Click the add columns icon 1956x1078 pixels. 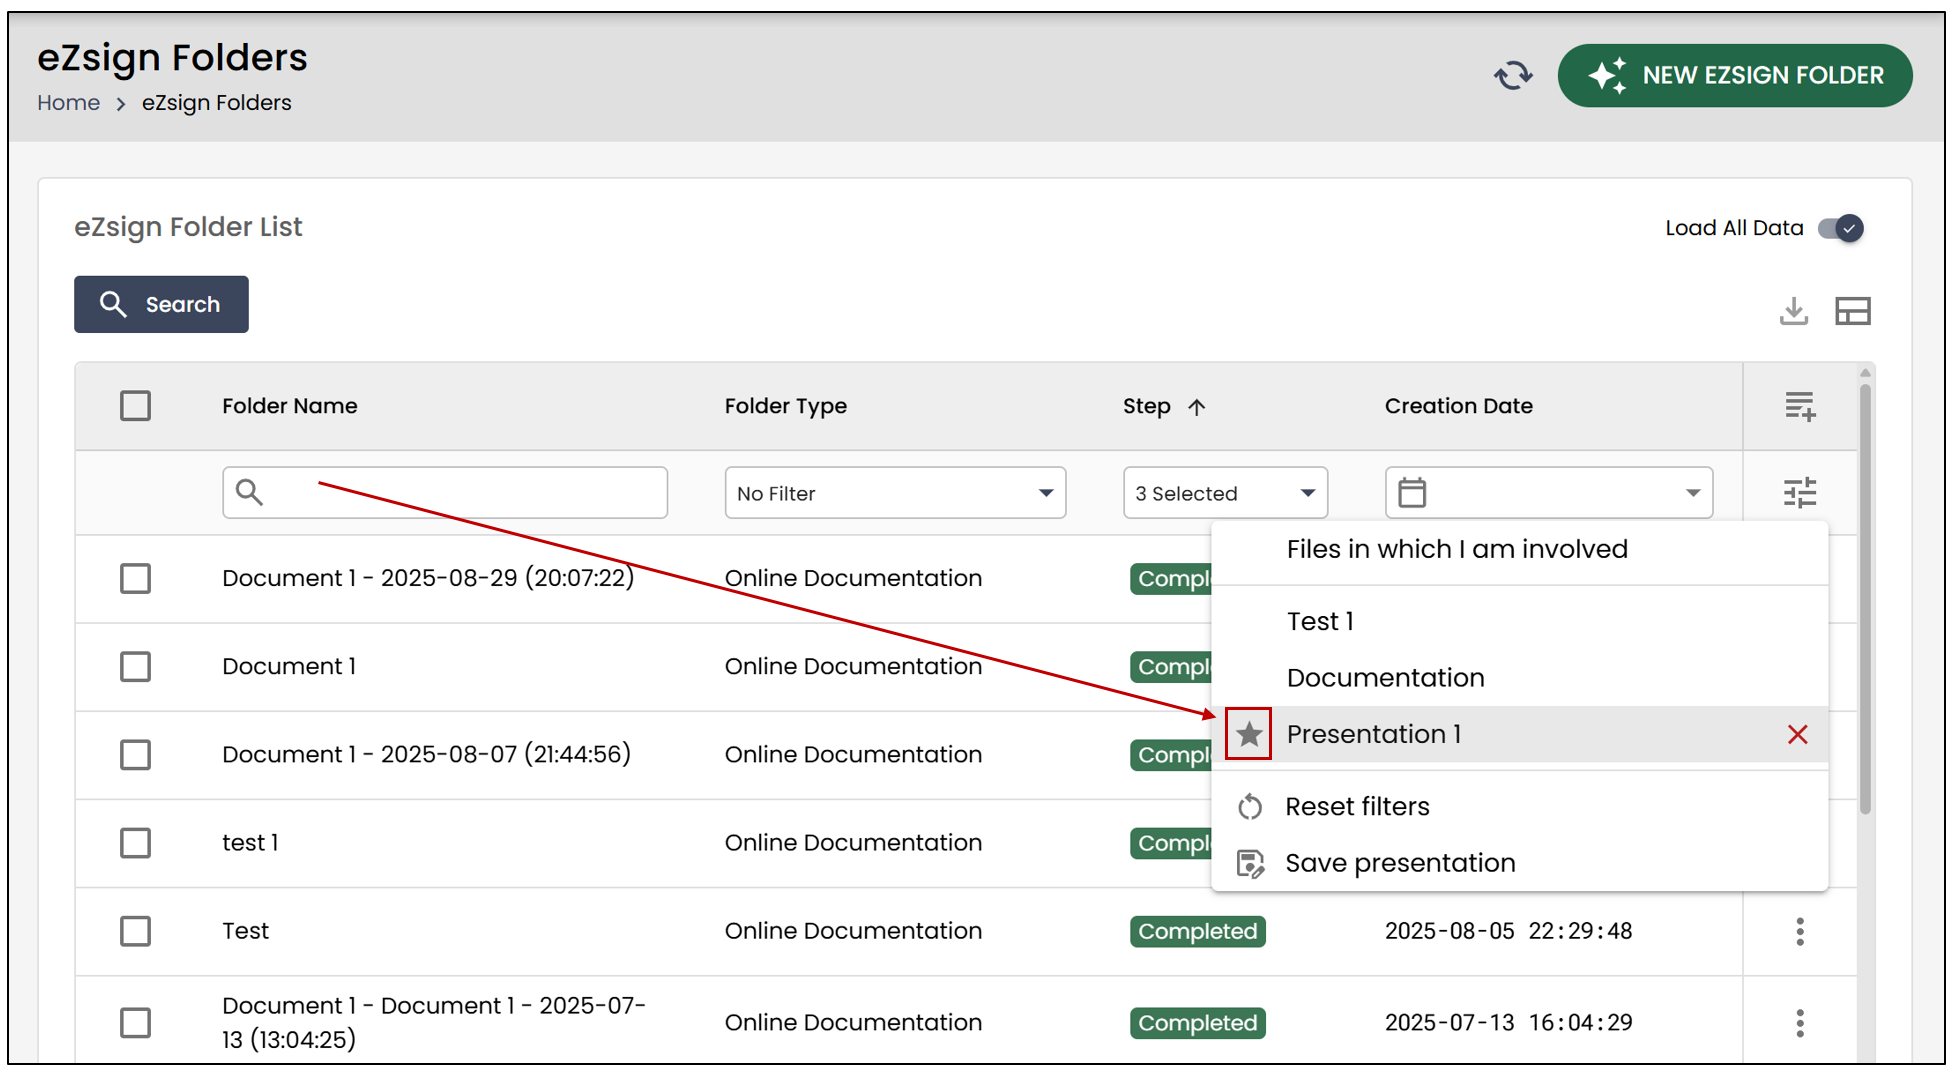click(x=1800, y=406)
